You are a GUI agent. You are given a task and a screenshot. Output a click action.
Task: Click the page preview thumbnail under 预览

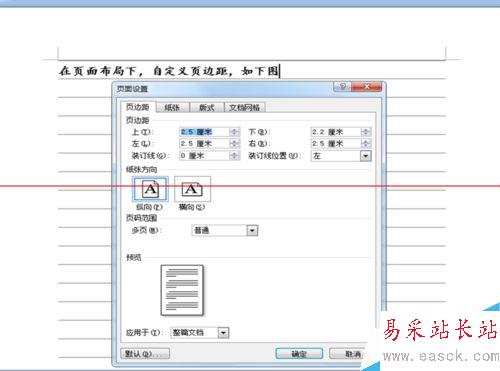click(182, 290)
